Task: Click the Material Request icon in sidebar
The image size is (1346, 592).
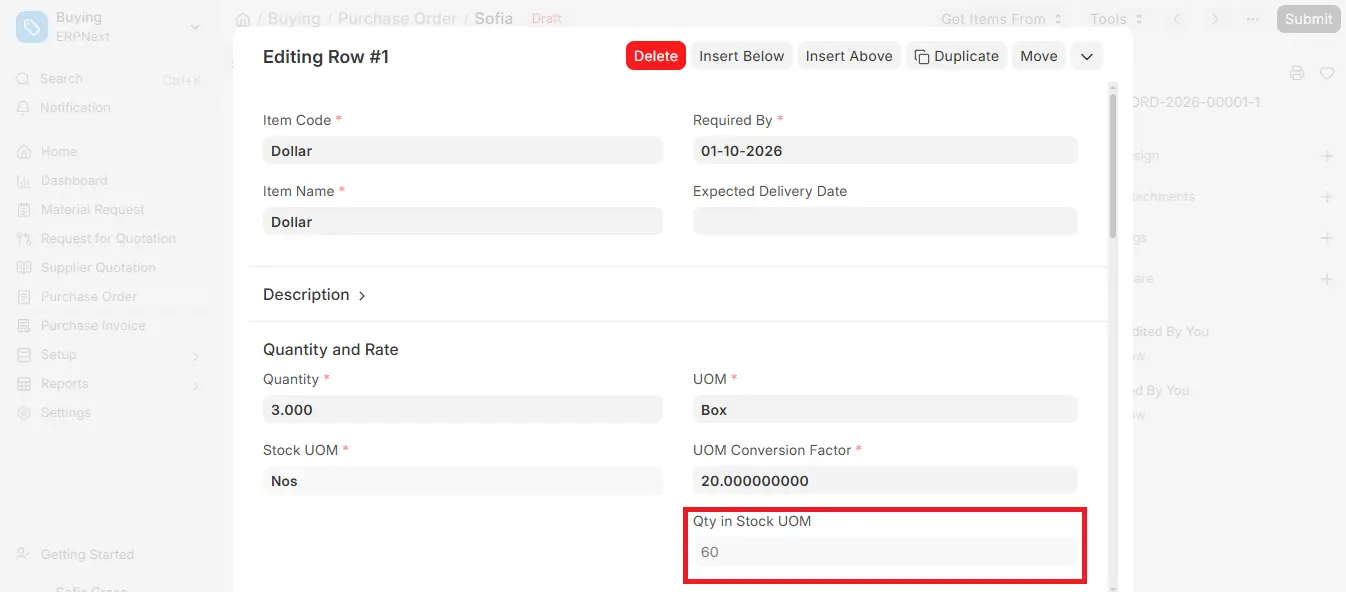Action: (x=23, y=210)
